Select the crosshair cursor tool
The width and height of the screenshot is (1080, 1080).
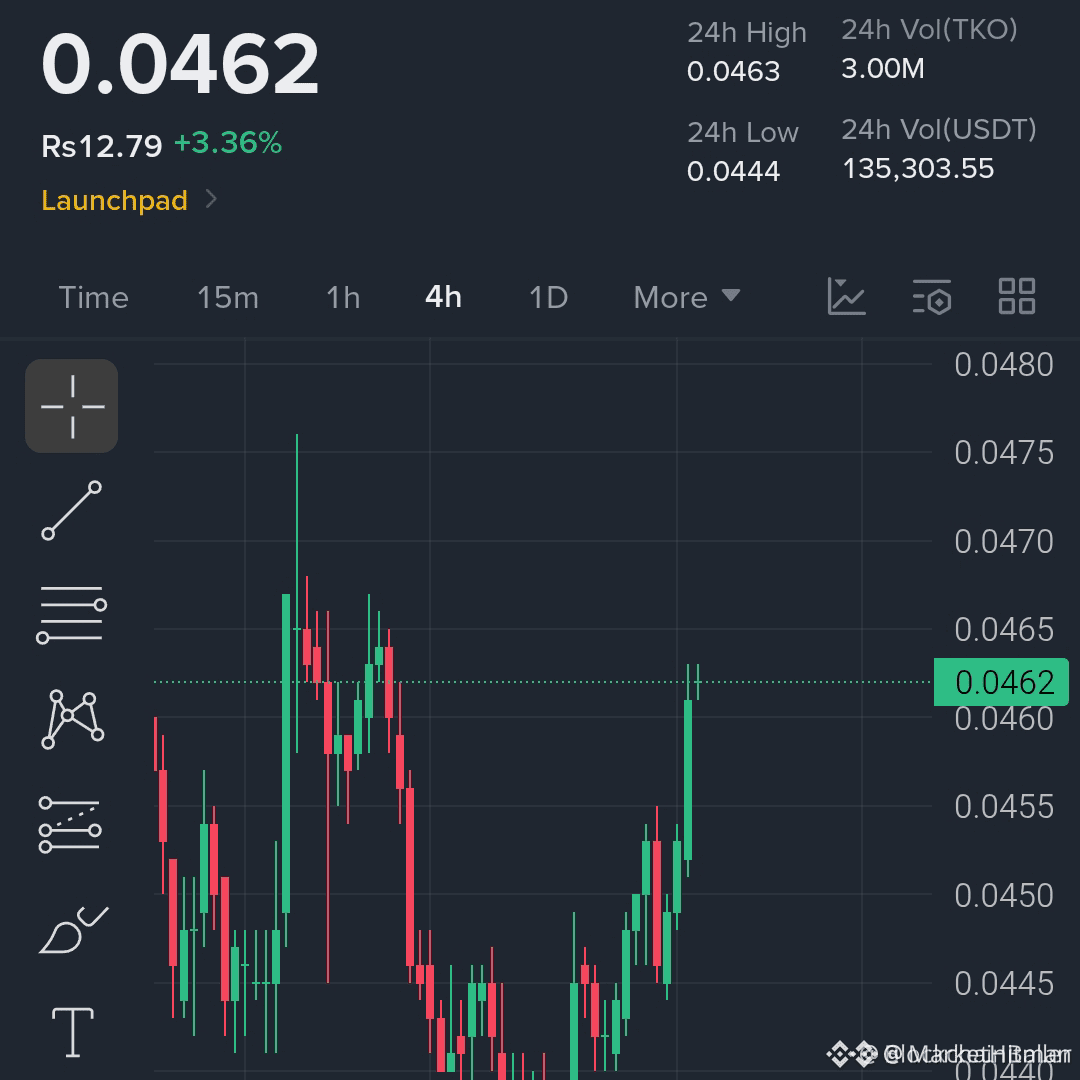(72, 406)
